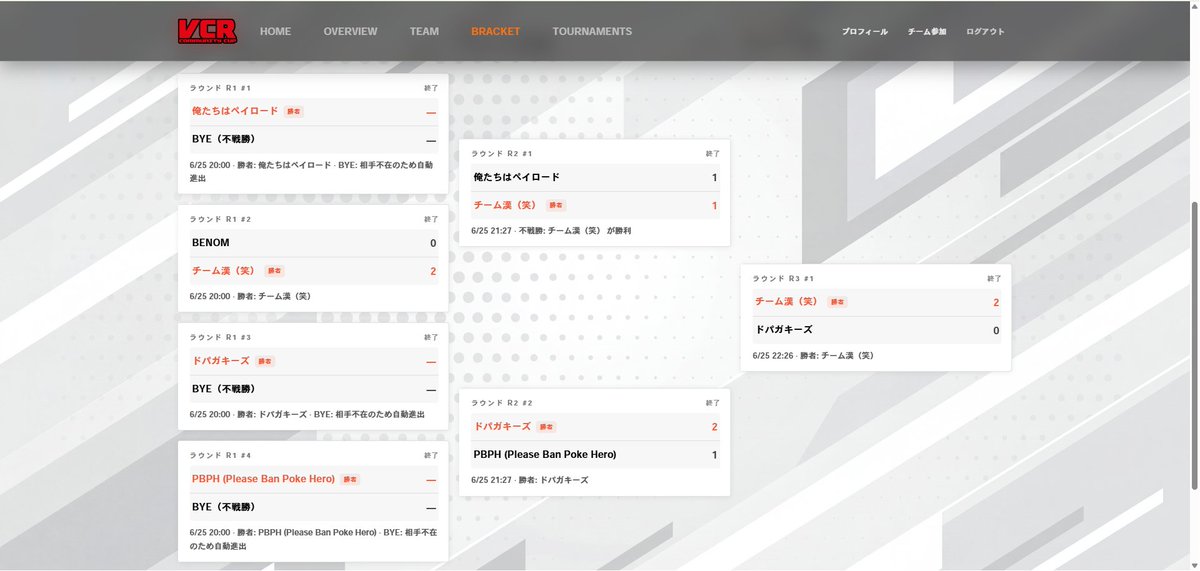This screenshot has height=571, width=1200.
Task: Select チーム漢（笑） in round R1 #2
Action: click(x=223, y=271)
